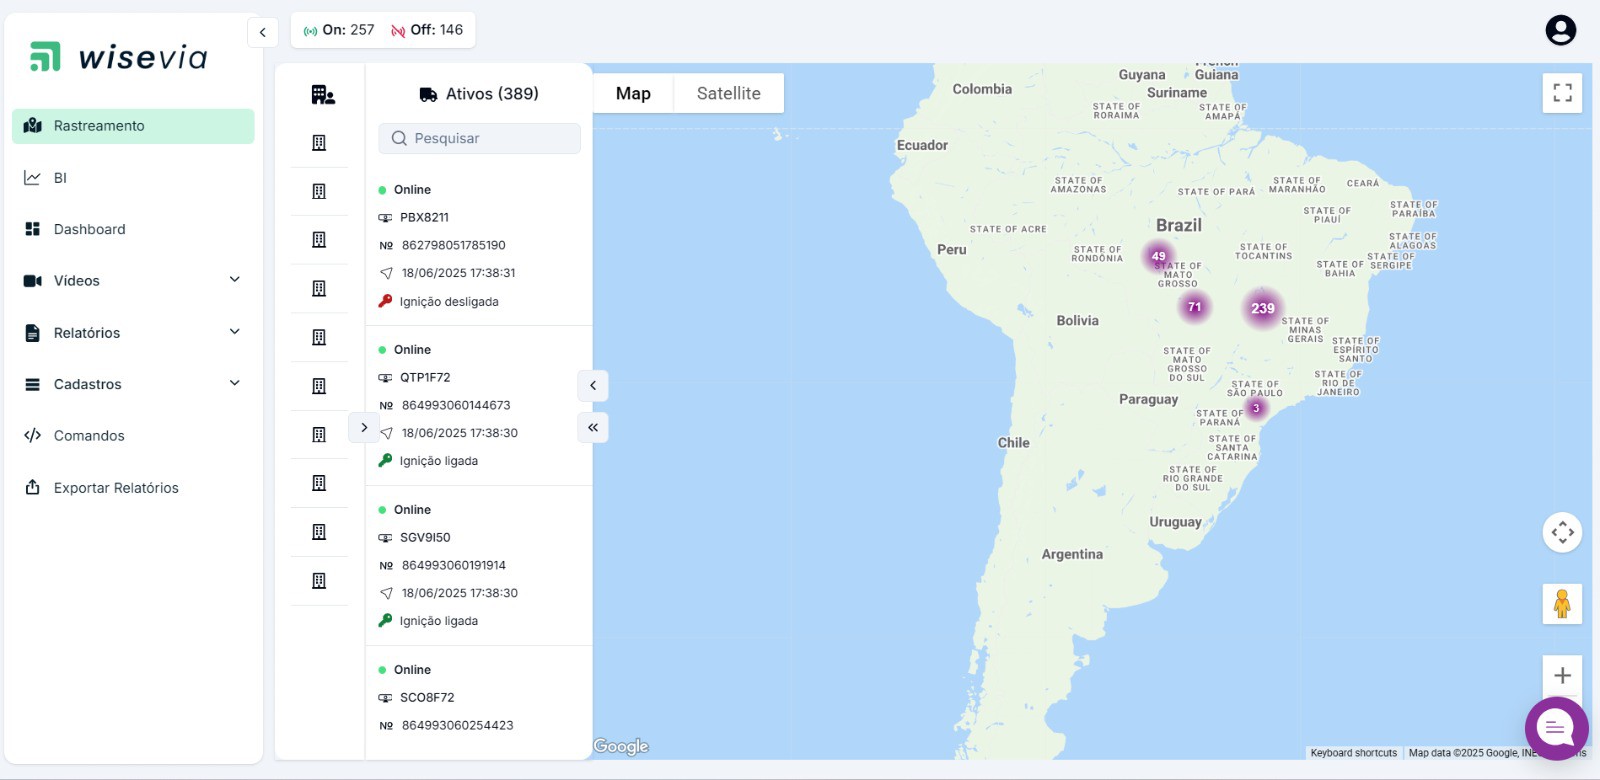This screenshot has width=1600, height=780.
Task: Open the Dashboard page
Action: pyautogui.click(x=89, y=229)
